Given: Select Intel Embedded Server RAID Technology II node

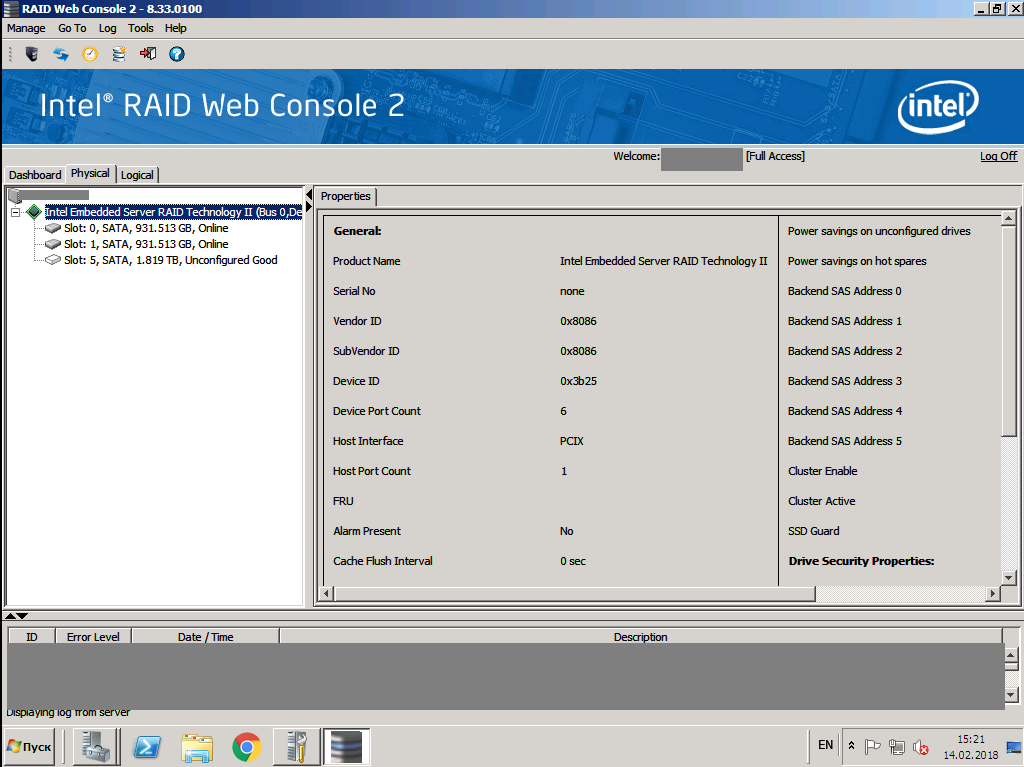Looking at the screenshot, I should 173,212.
